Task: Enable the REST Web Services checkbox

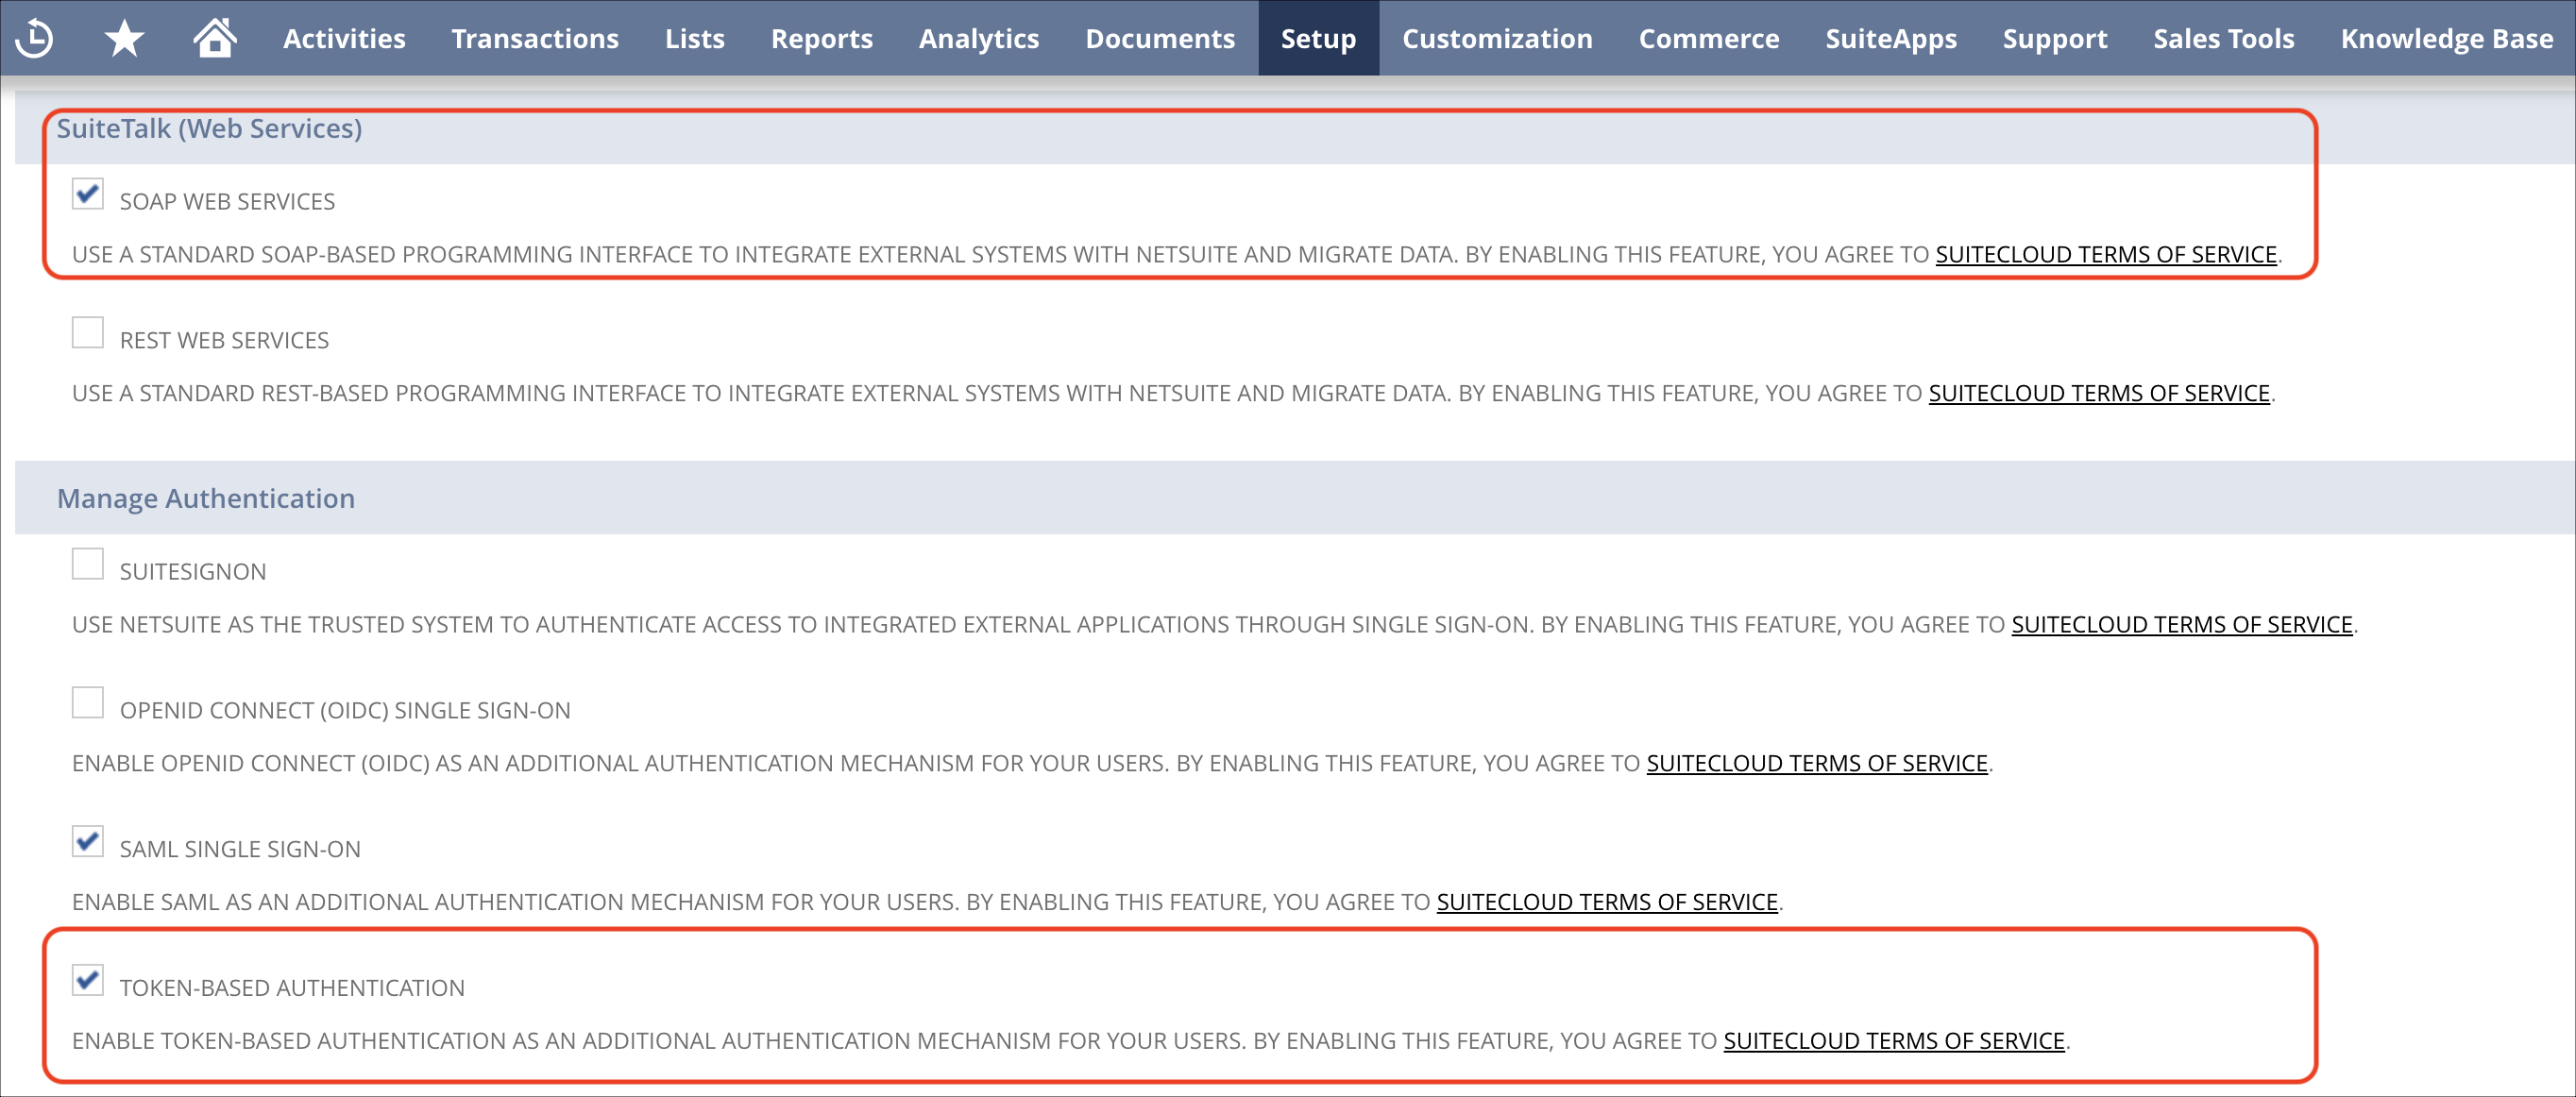Action: 88,332
